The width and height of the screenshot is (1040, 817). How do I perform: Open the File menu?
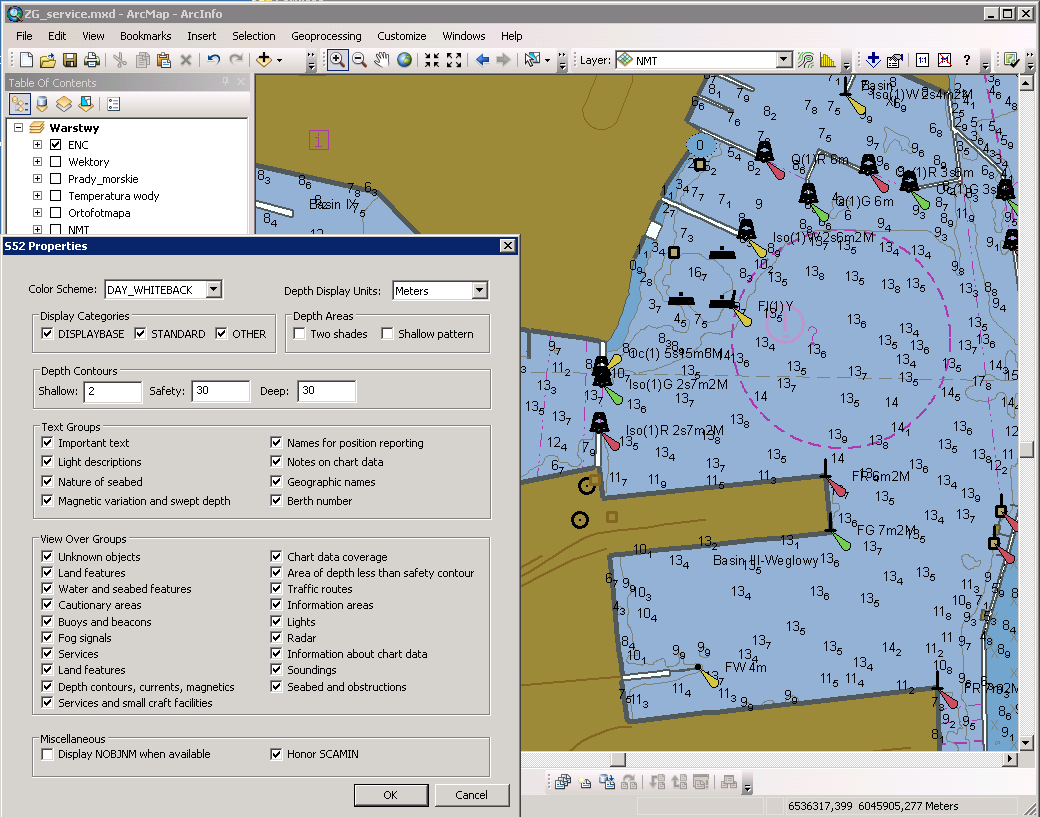(24, 36)
